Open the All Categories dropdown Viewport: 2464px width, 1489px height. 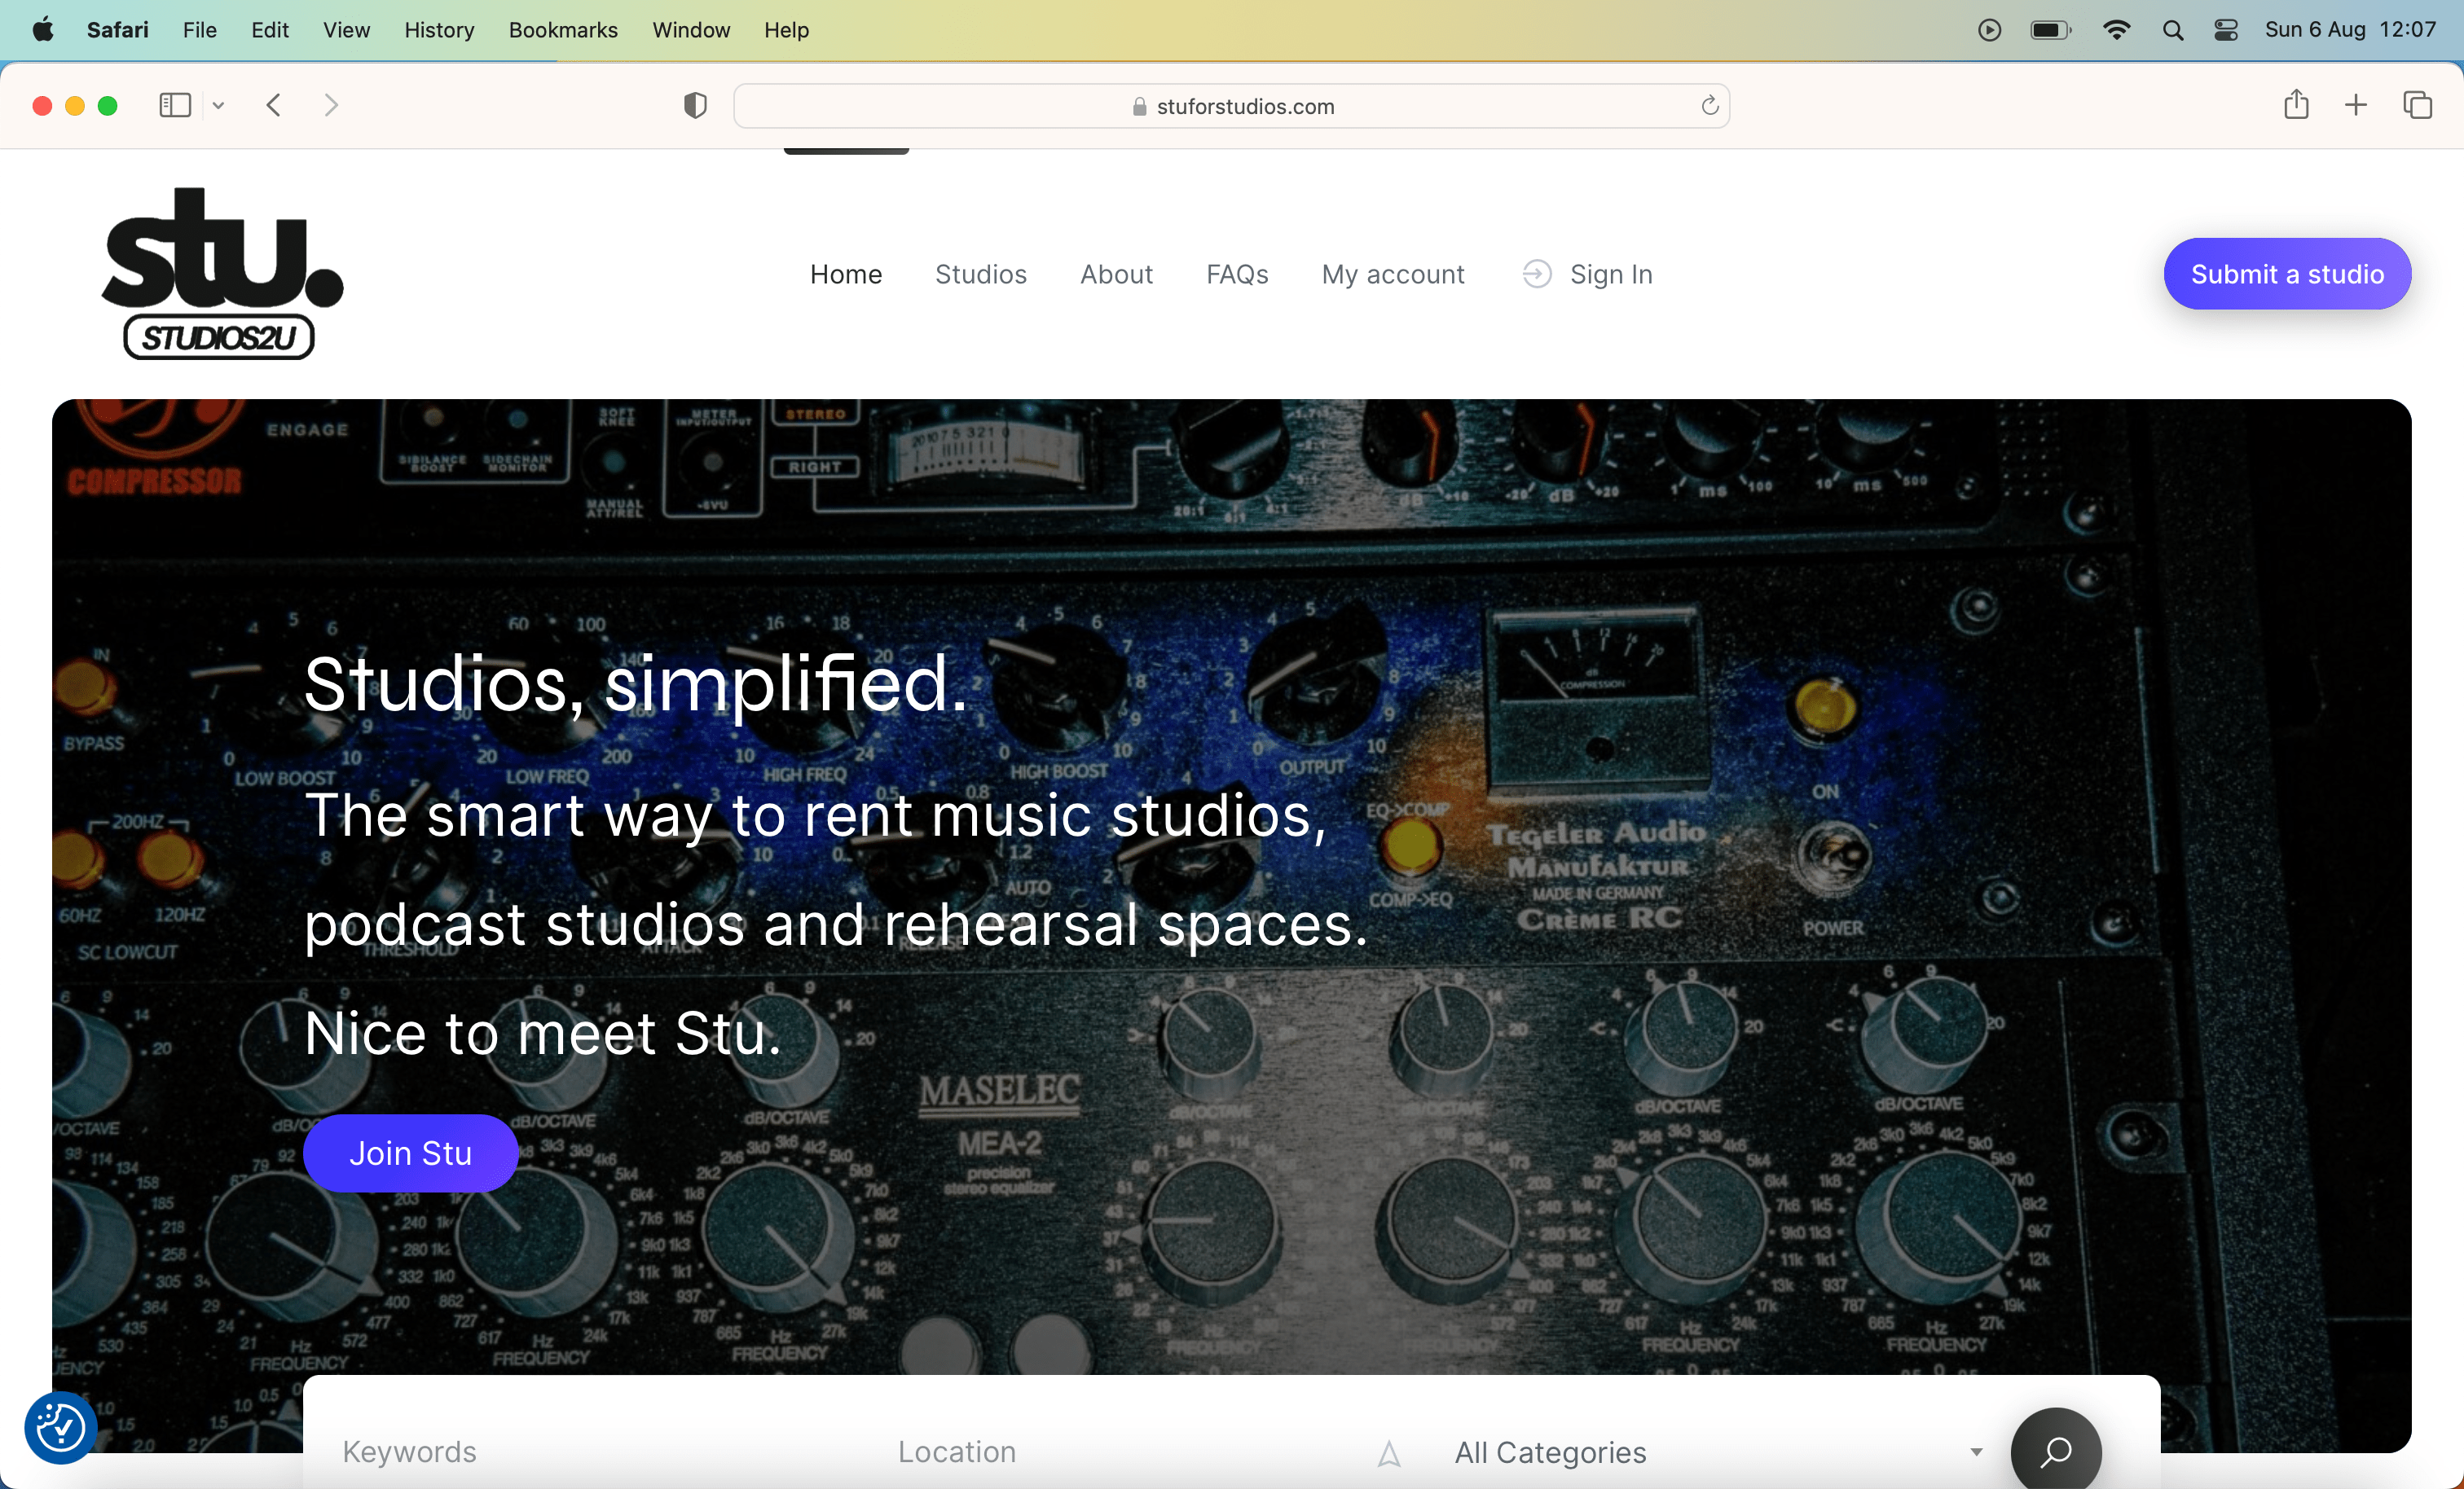pyautogui.click(x=1718, y=1452)
